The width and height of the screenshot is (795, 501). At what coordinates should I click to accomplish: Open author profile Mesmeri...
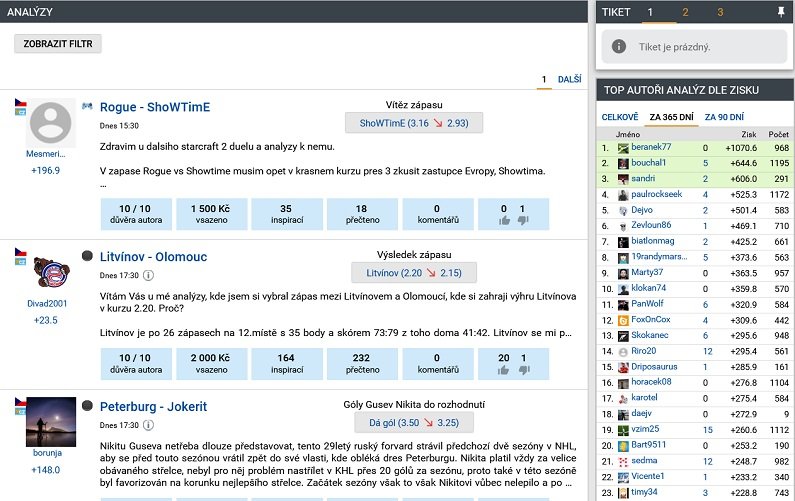[46, 154]
